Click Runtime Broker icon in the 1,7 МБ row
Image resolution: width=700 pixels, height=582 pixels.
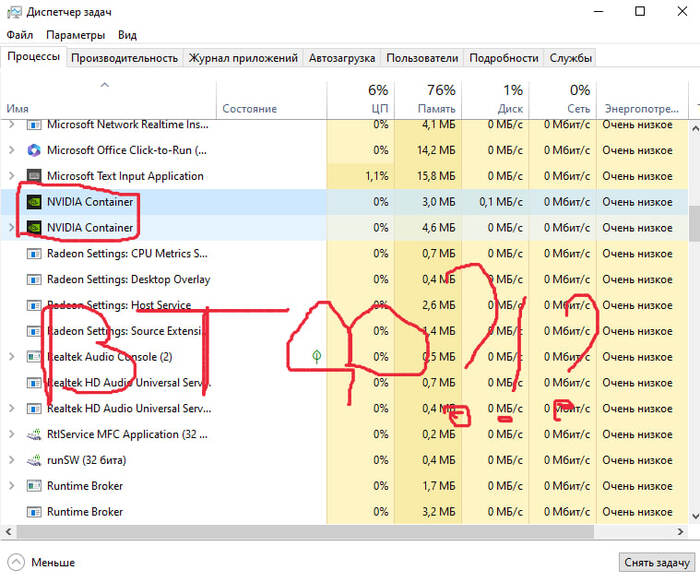click(34, 486)
